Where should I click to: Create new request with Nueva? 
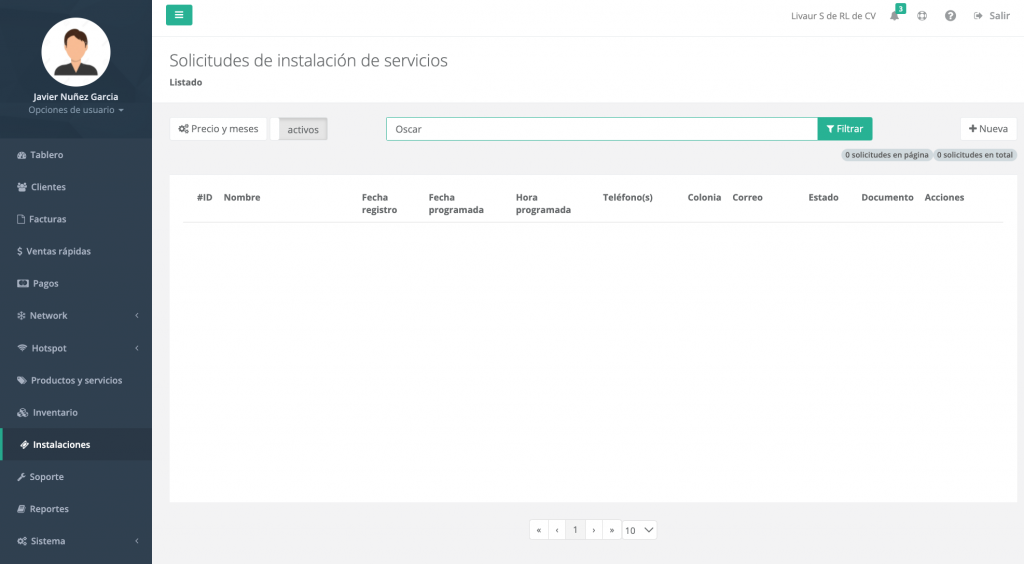click(988, 129)
